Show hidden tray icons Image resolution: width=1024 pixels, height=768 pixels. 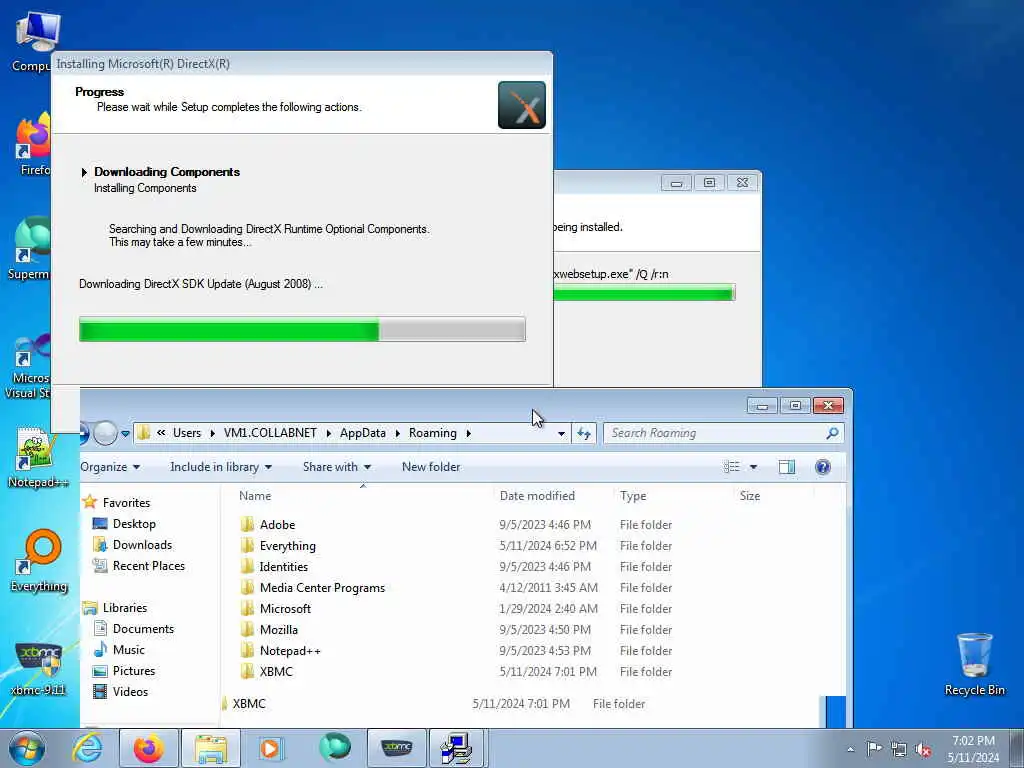pos(850,749)
